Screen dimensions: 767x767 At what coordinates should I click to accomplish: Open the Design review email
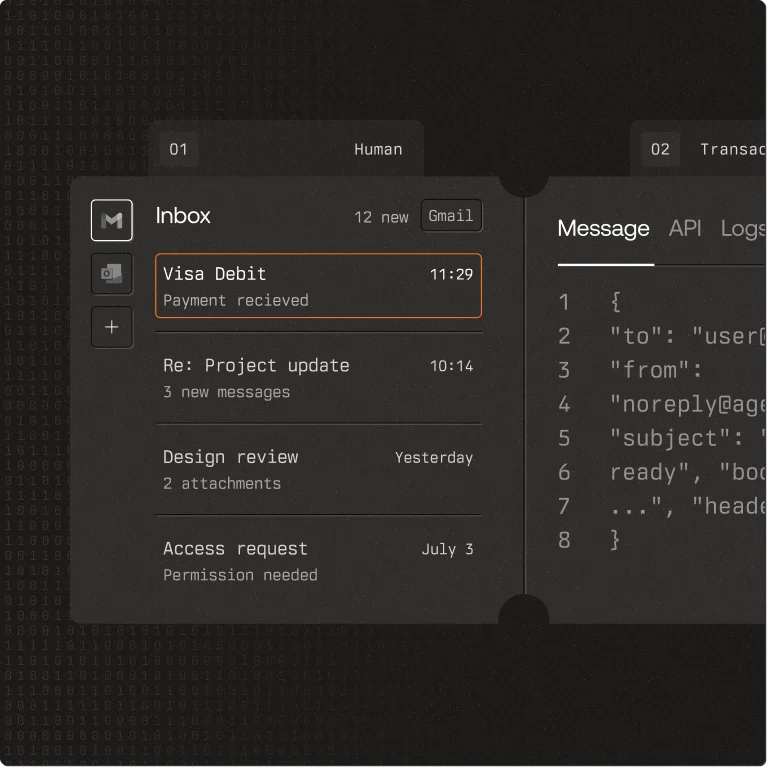click(x=318, y=469)
